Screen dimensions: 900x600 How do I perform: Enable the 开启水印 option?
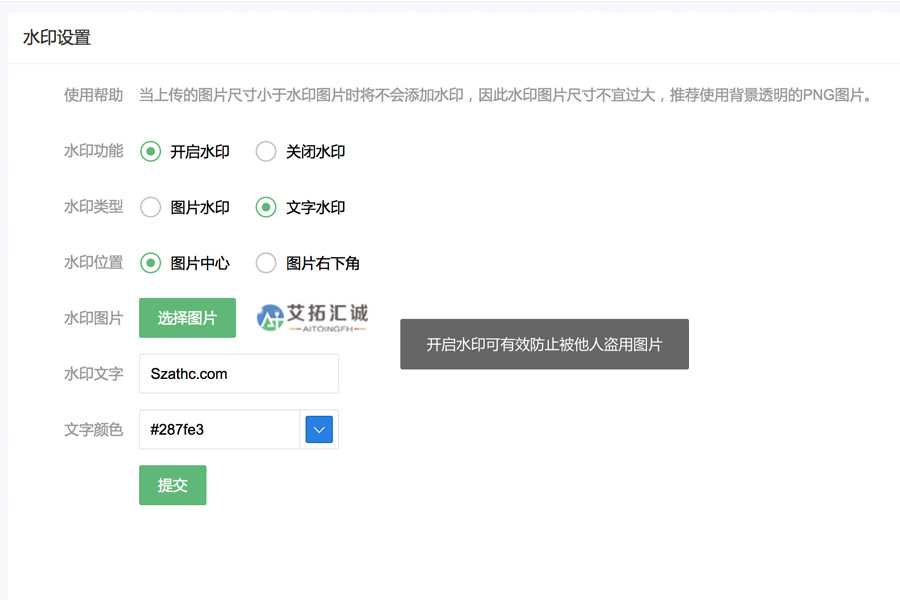[x=150, y=151]
